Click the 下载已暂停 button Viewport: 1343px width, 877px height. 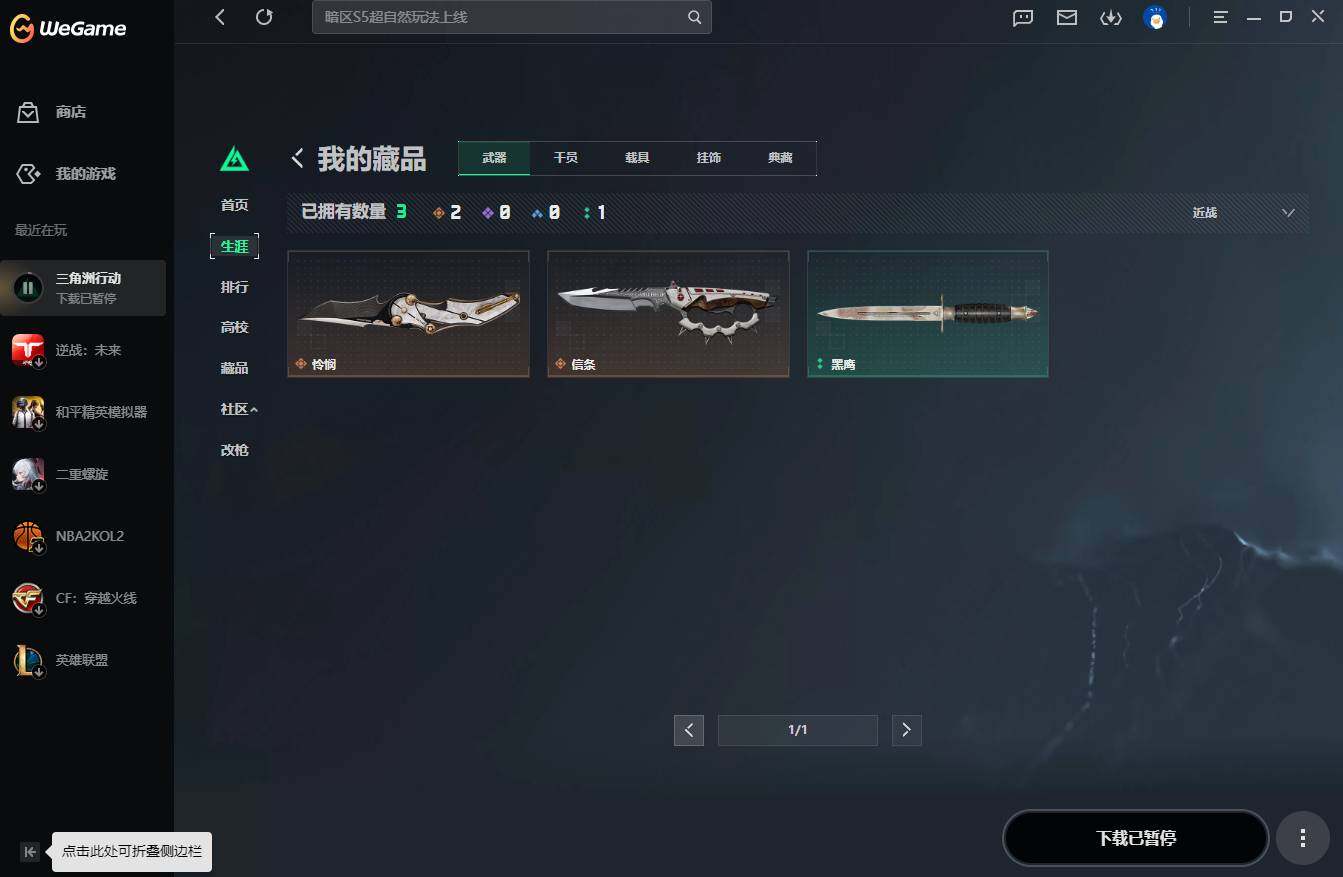[x=1136, y=838]
